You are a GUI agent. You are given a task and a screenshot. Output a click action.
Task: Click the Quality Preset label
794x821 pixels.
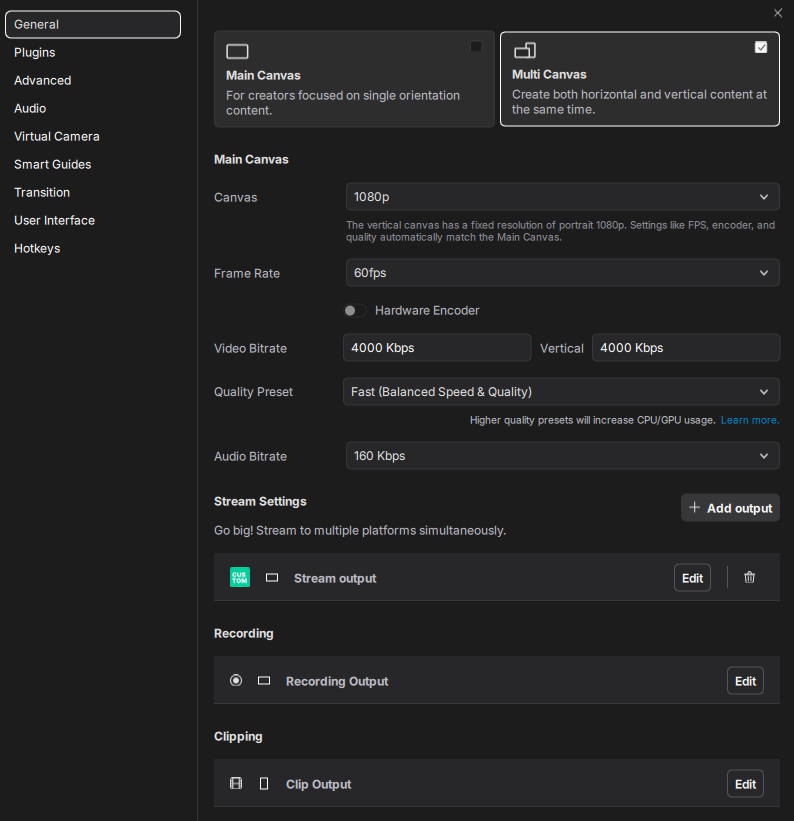pyautogui.click(x=253, y=392)
